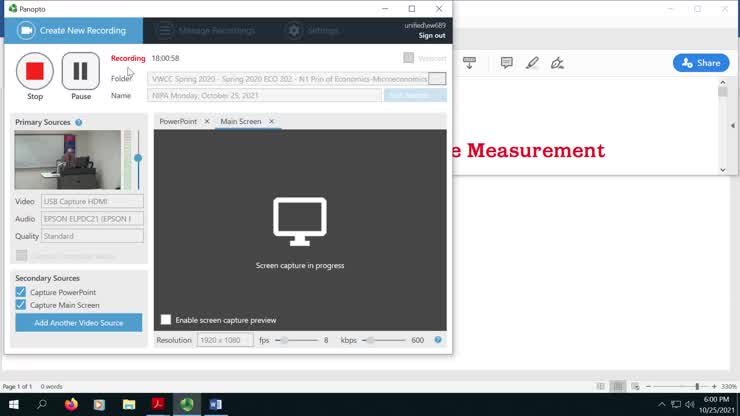Image resolution: width=740 pixels, height=416 pixels.
Task: Open the Video source dropdown
Action: coord(92,201)
